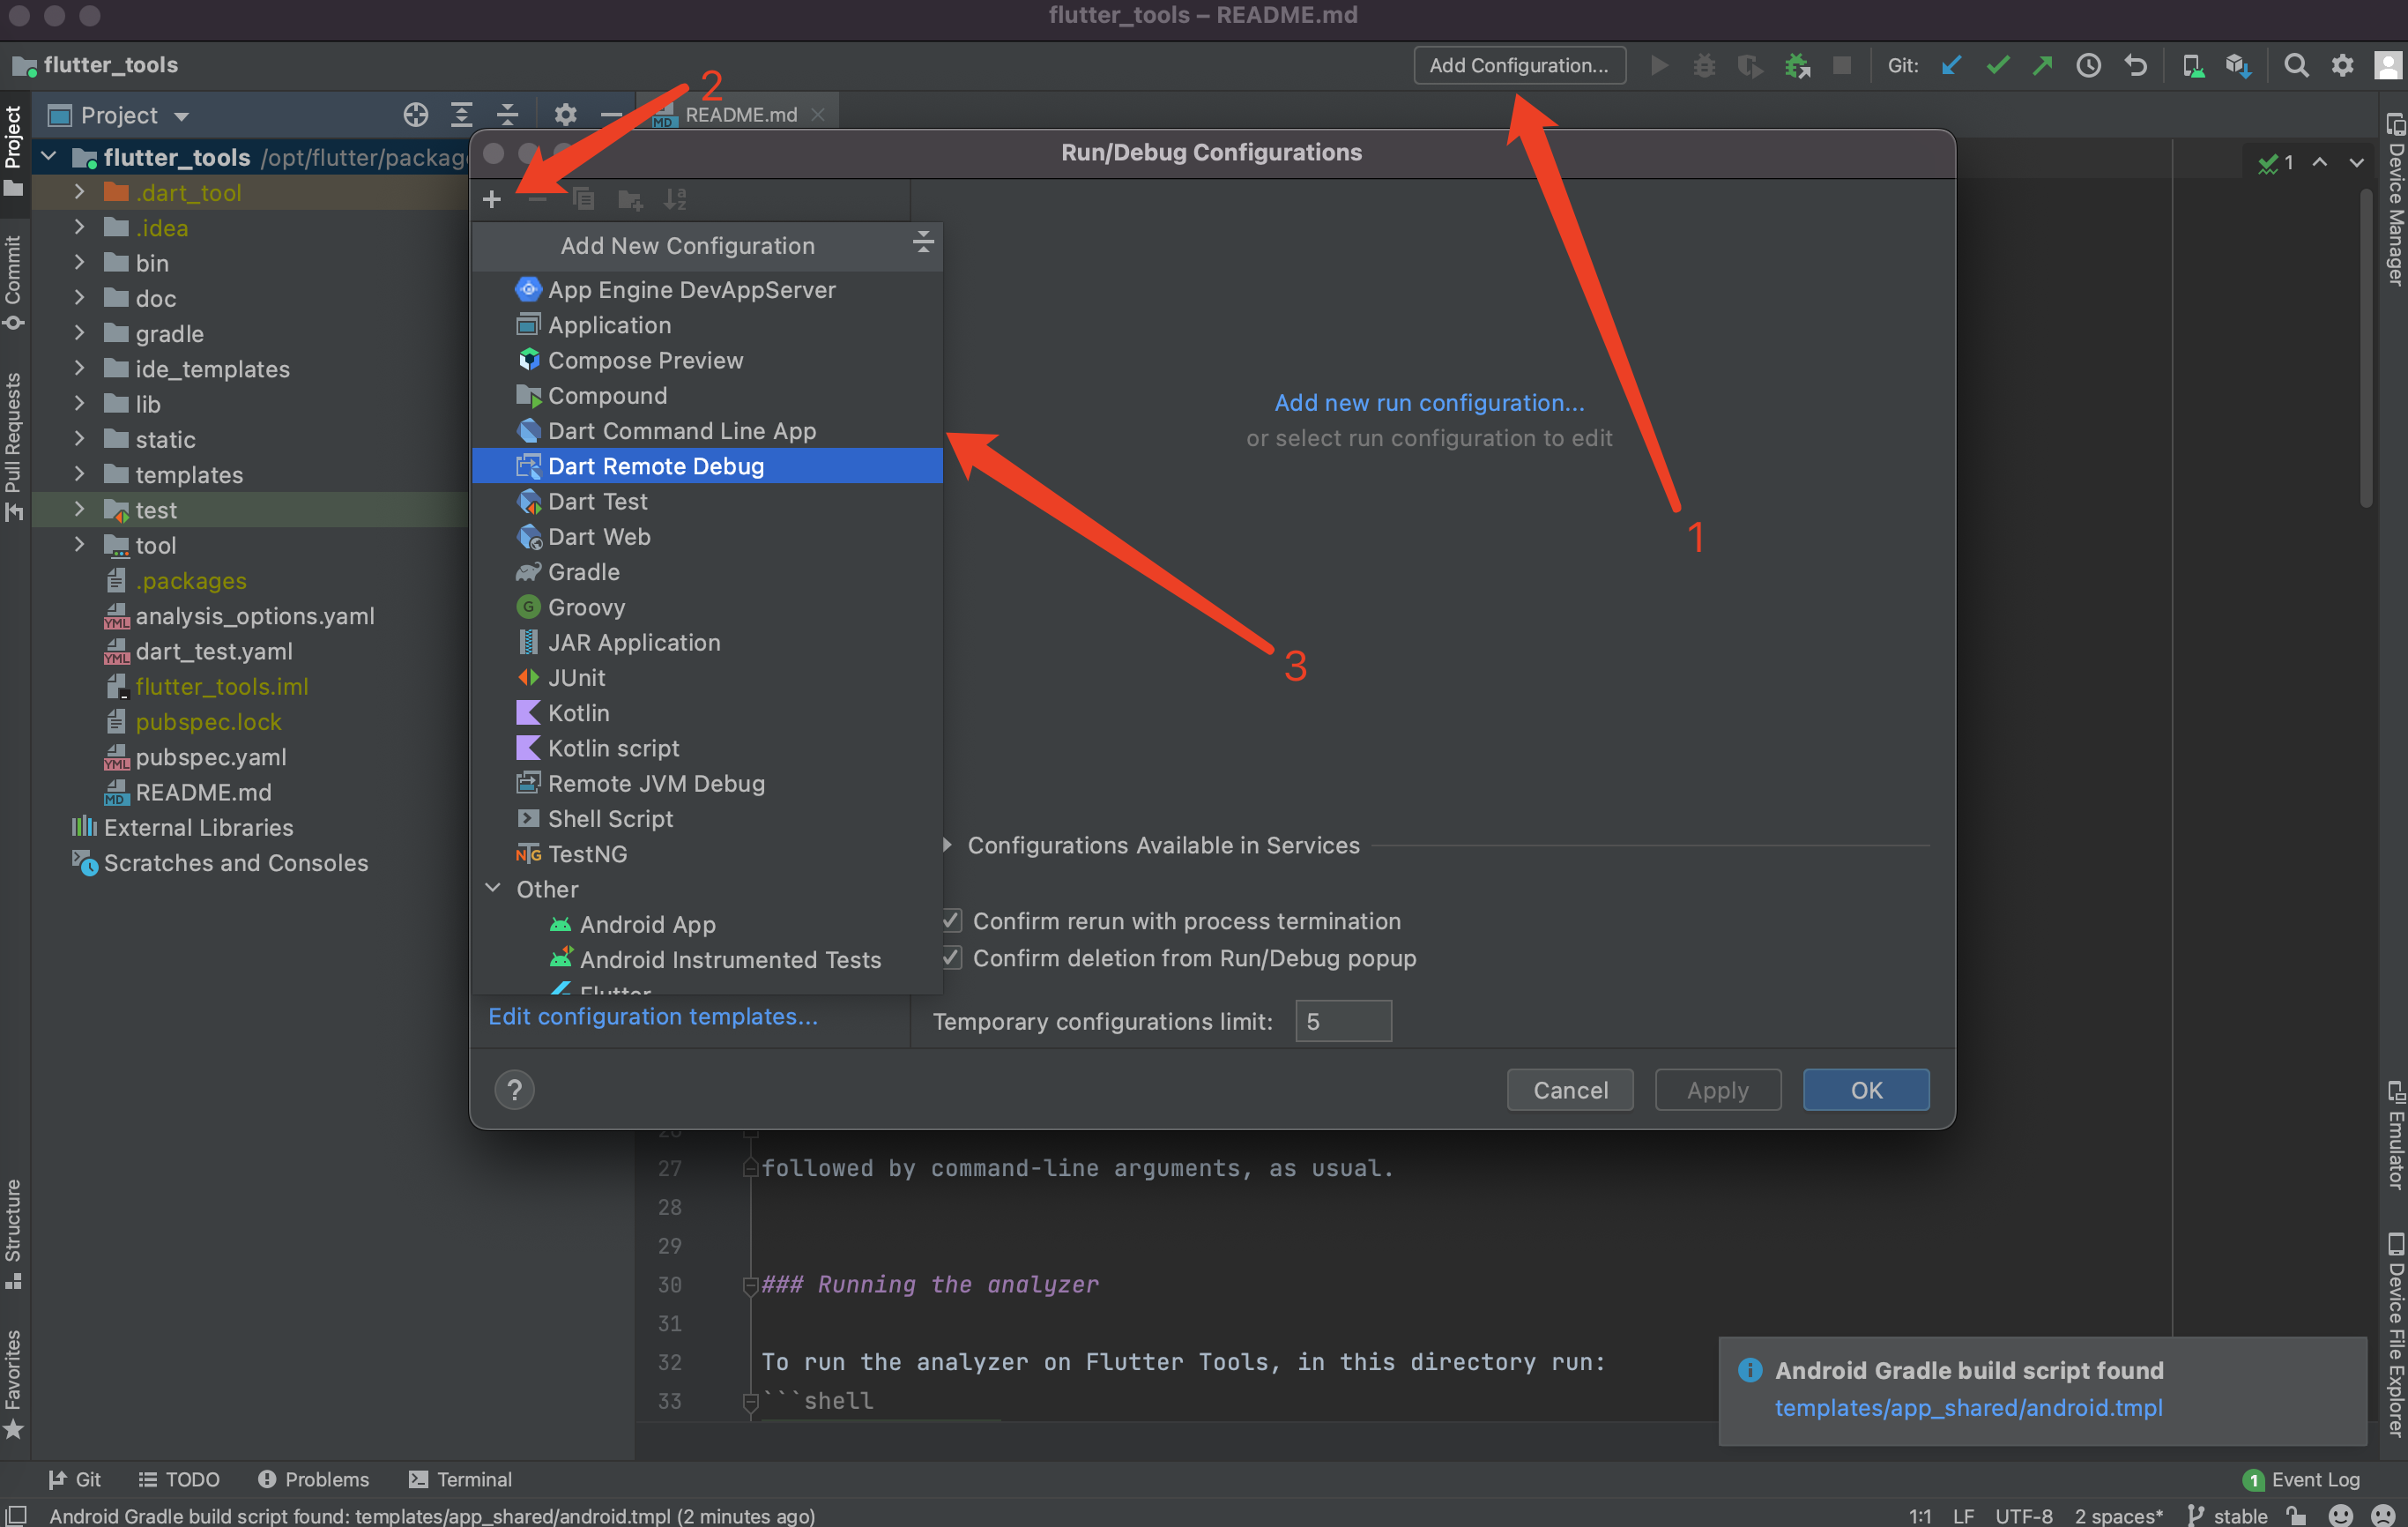Select Dart Command Line App entry

[707, 431]
